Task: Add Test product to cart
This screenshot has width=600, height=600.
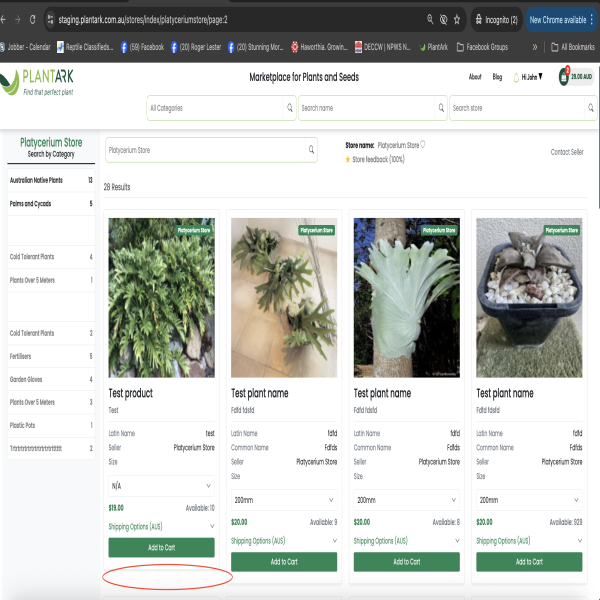Action: tap(161, 547)
